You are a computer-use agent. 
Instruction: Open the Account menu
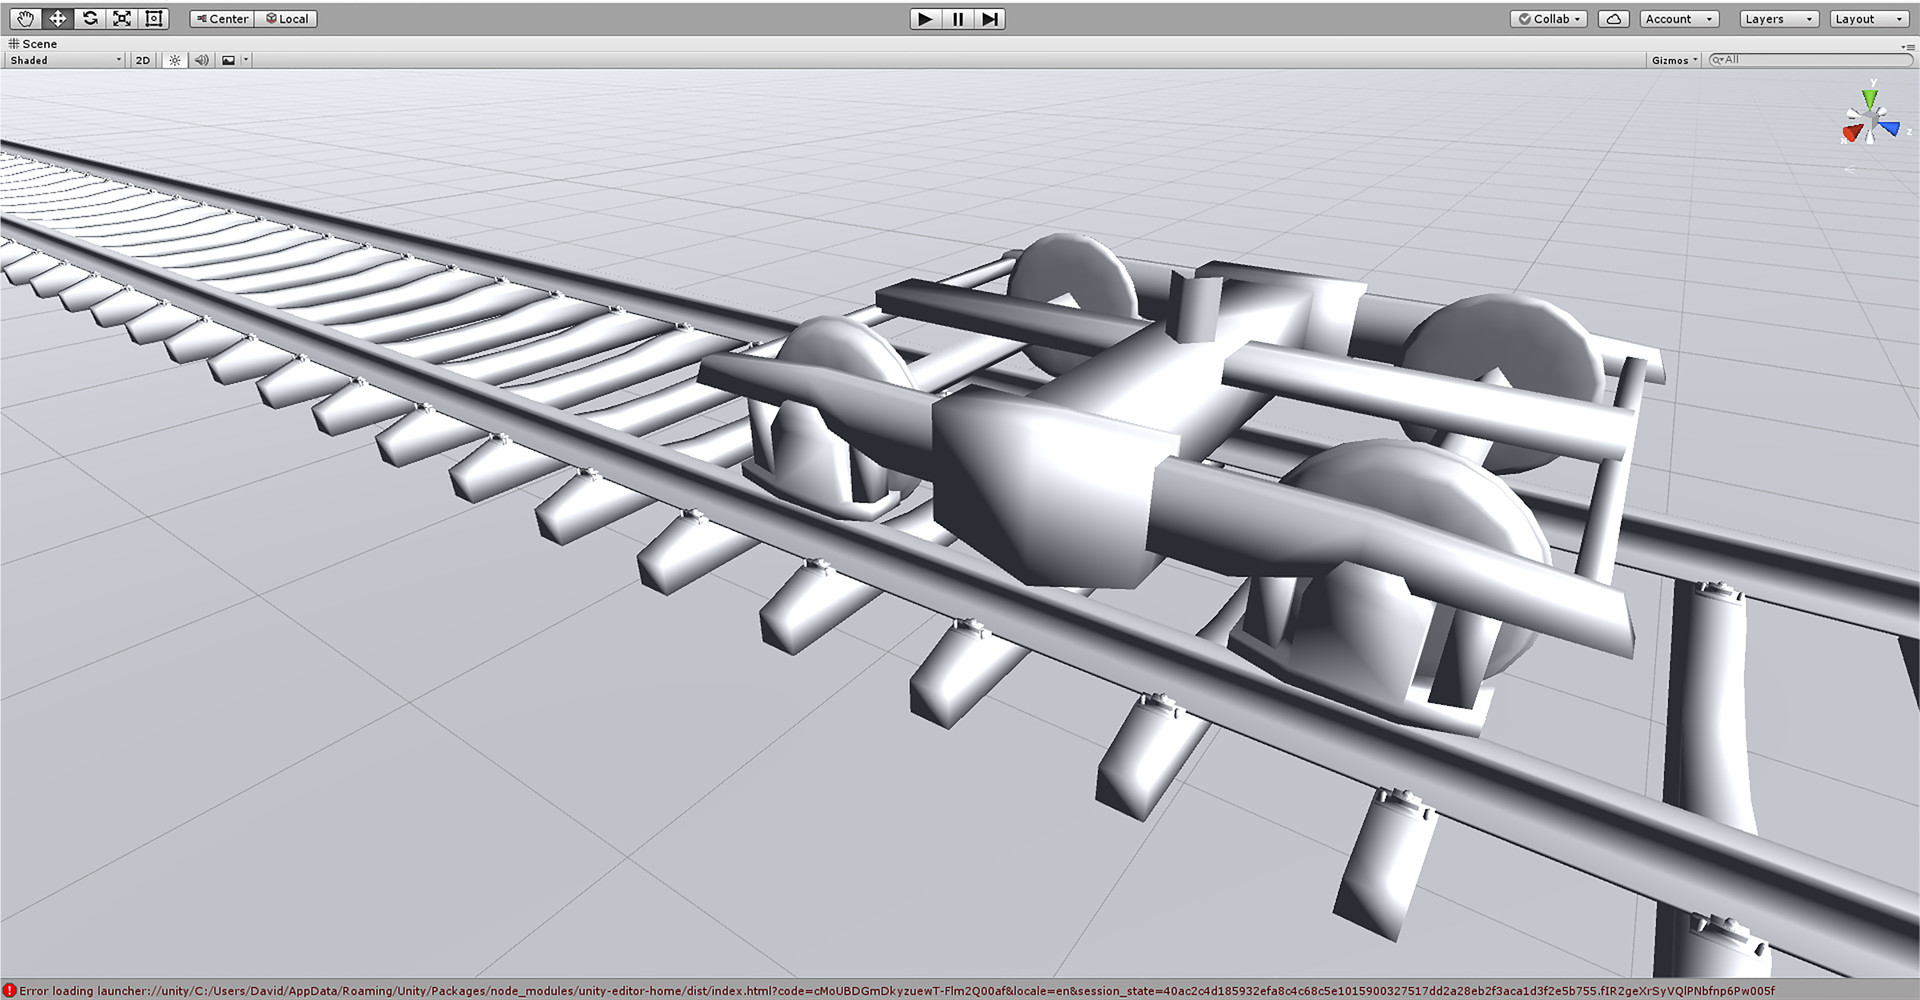tap(1677, 18)
